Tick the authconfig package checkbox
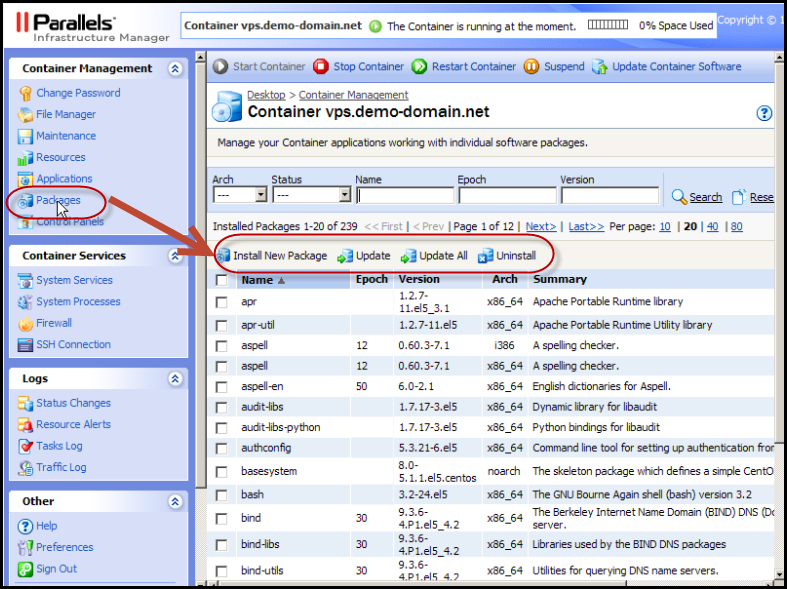Screen dimensions: 787x589 [x=221, y=449]
